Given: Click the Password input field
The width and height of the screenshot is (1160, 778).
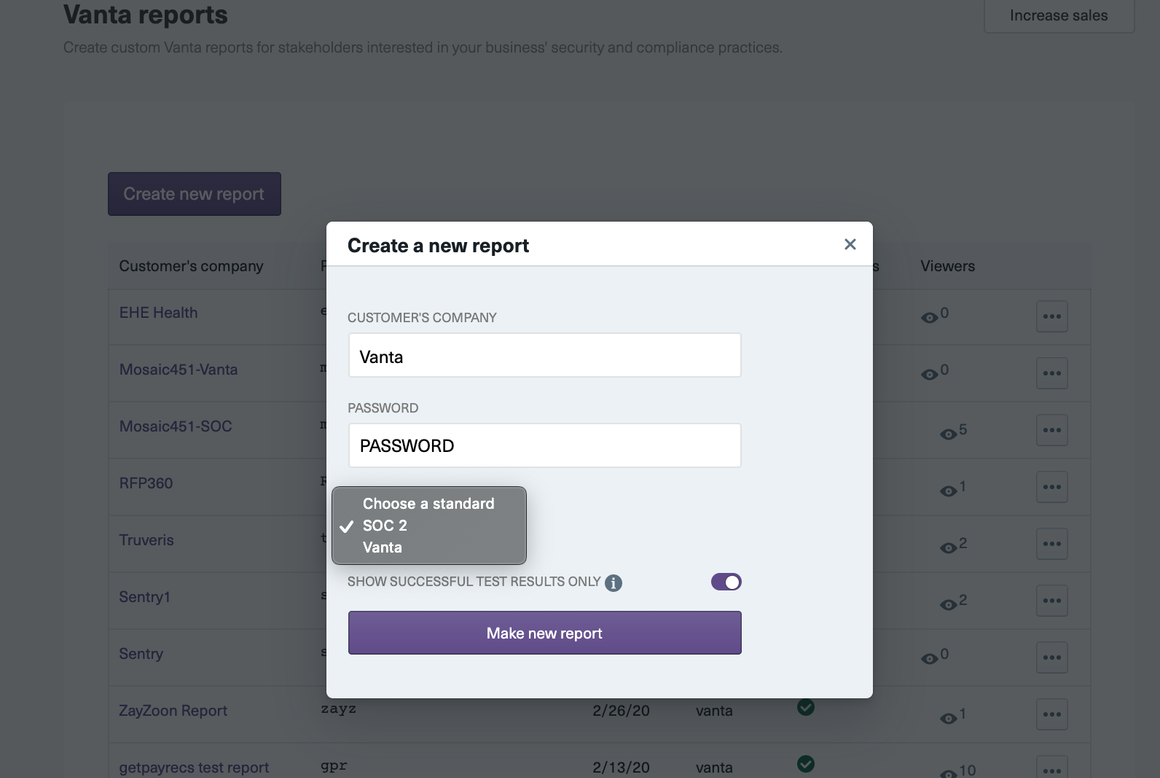Looking at the screenshot, I should pos(544,445).
